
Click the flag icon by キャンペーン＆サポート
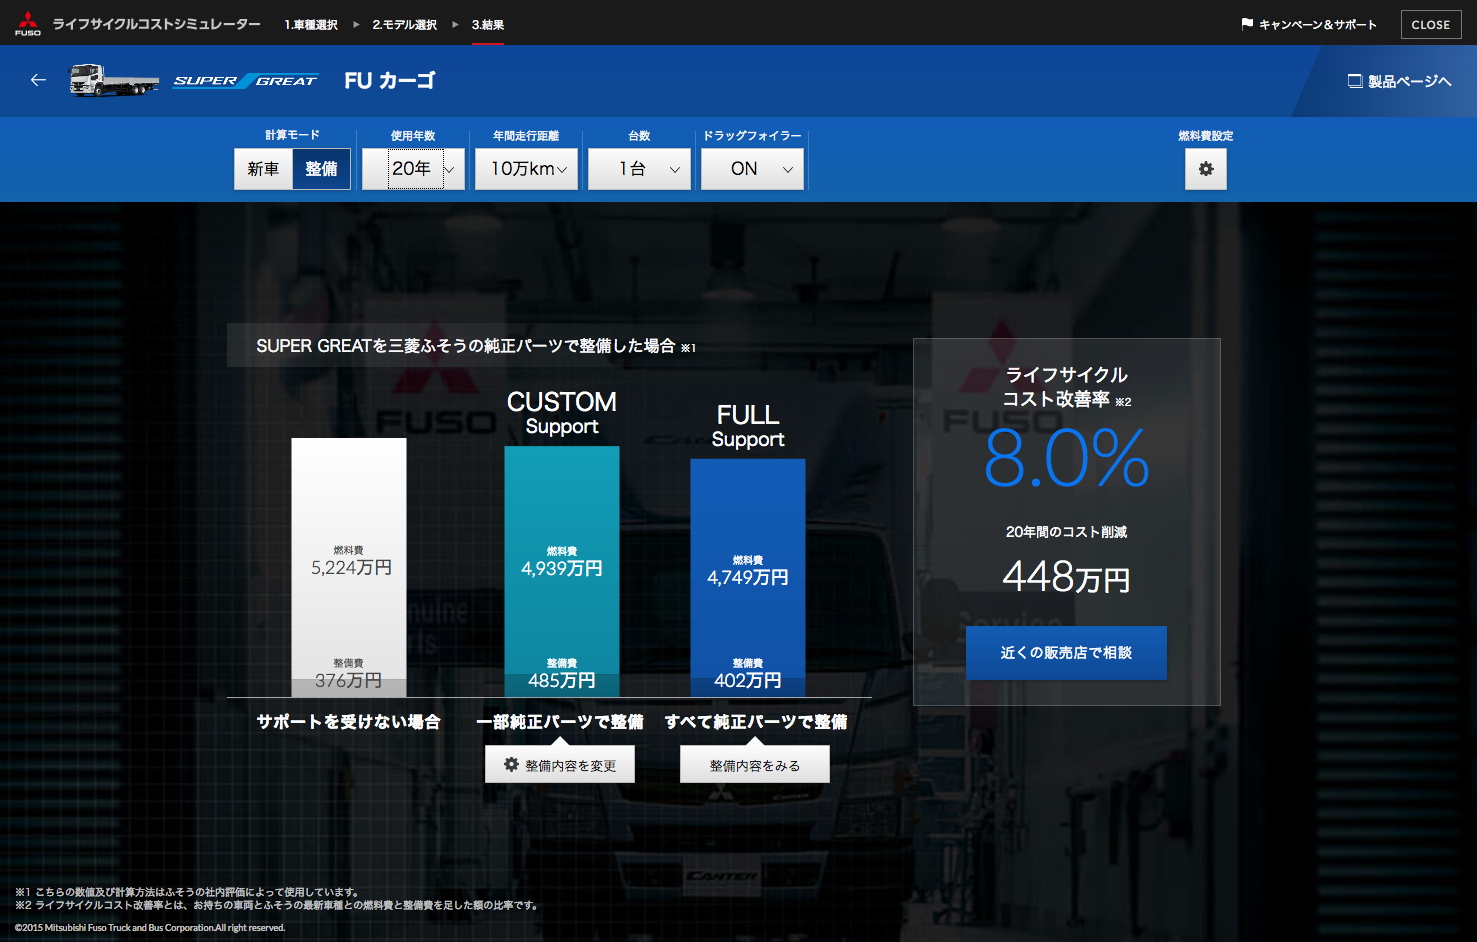click(x=1247, y=24)
